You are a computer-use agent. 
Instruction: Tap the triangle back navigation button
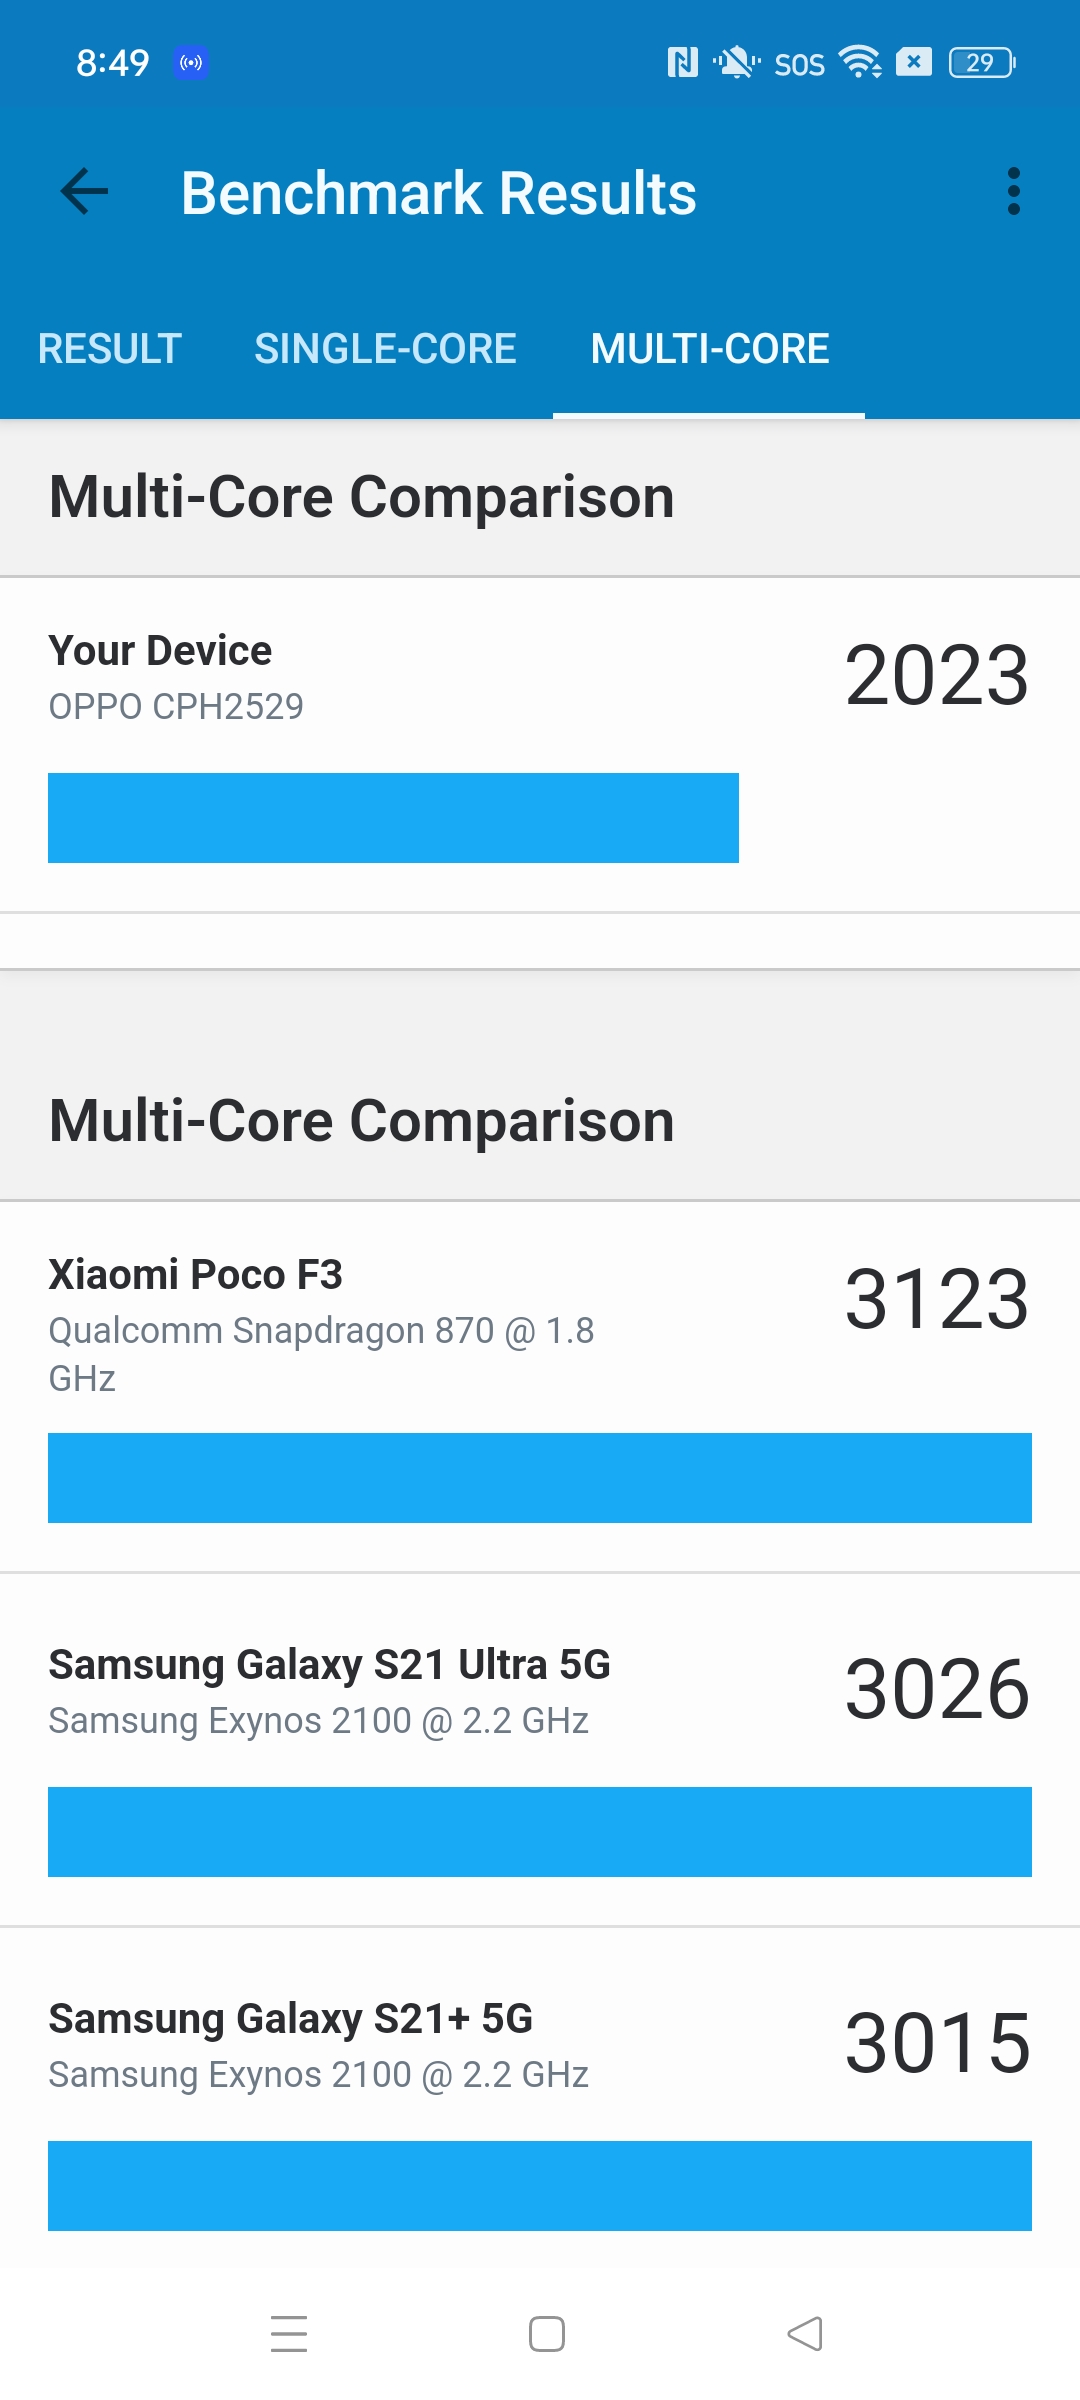pyautogui.click(x=805, y=2333)
